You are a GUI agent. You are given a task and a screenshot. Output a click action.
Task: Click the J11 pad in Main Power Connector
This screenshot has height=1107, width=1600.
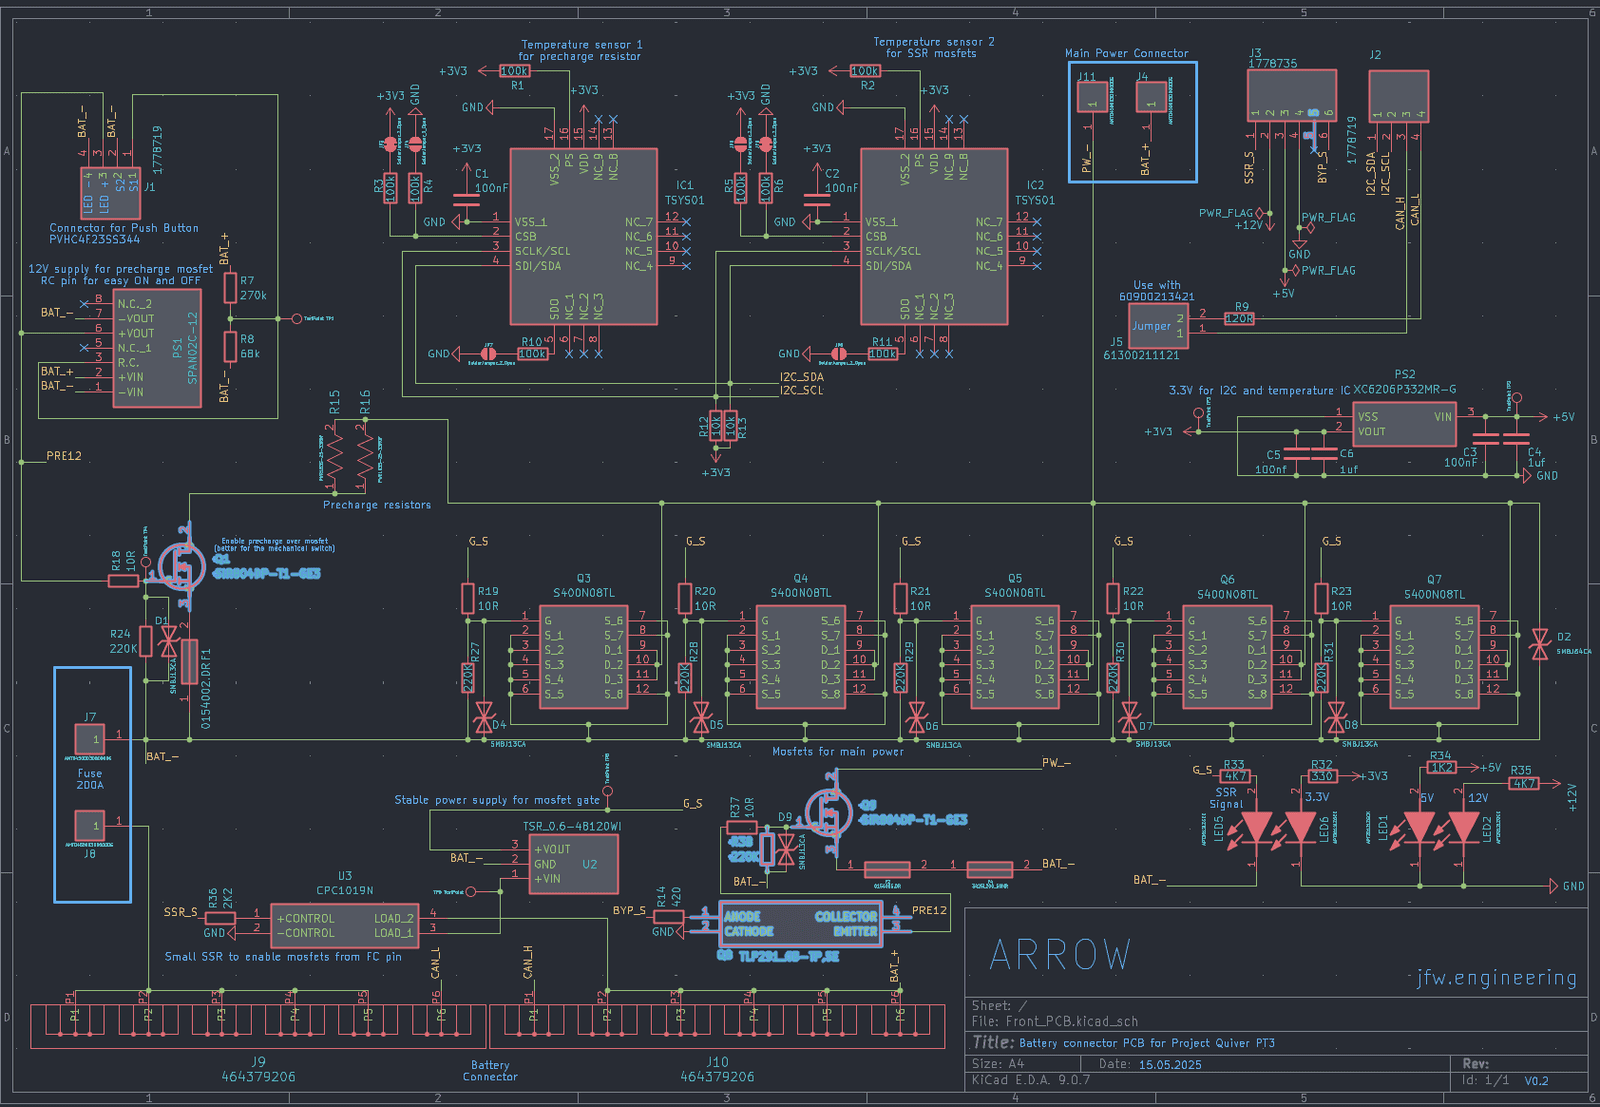pos(1092,97)
